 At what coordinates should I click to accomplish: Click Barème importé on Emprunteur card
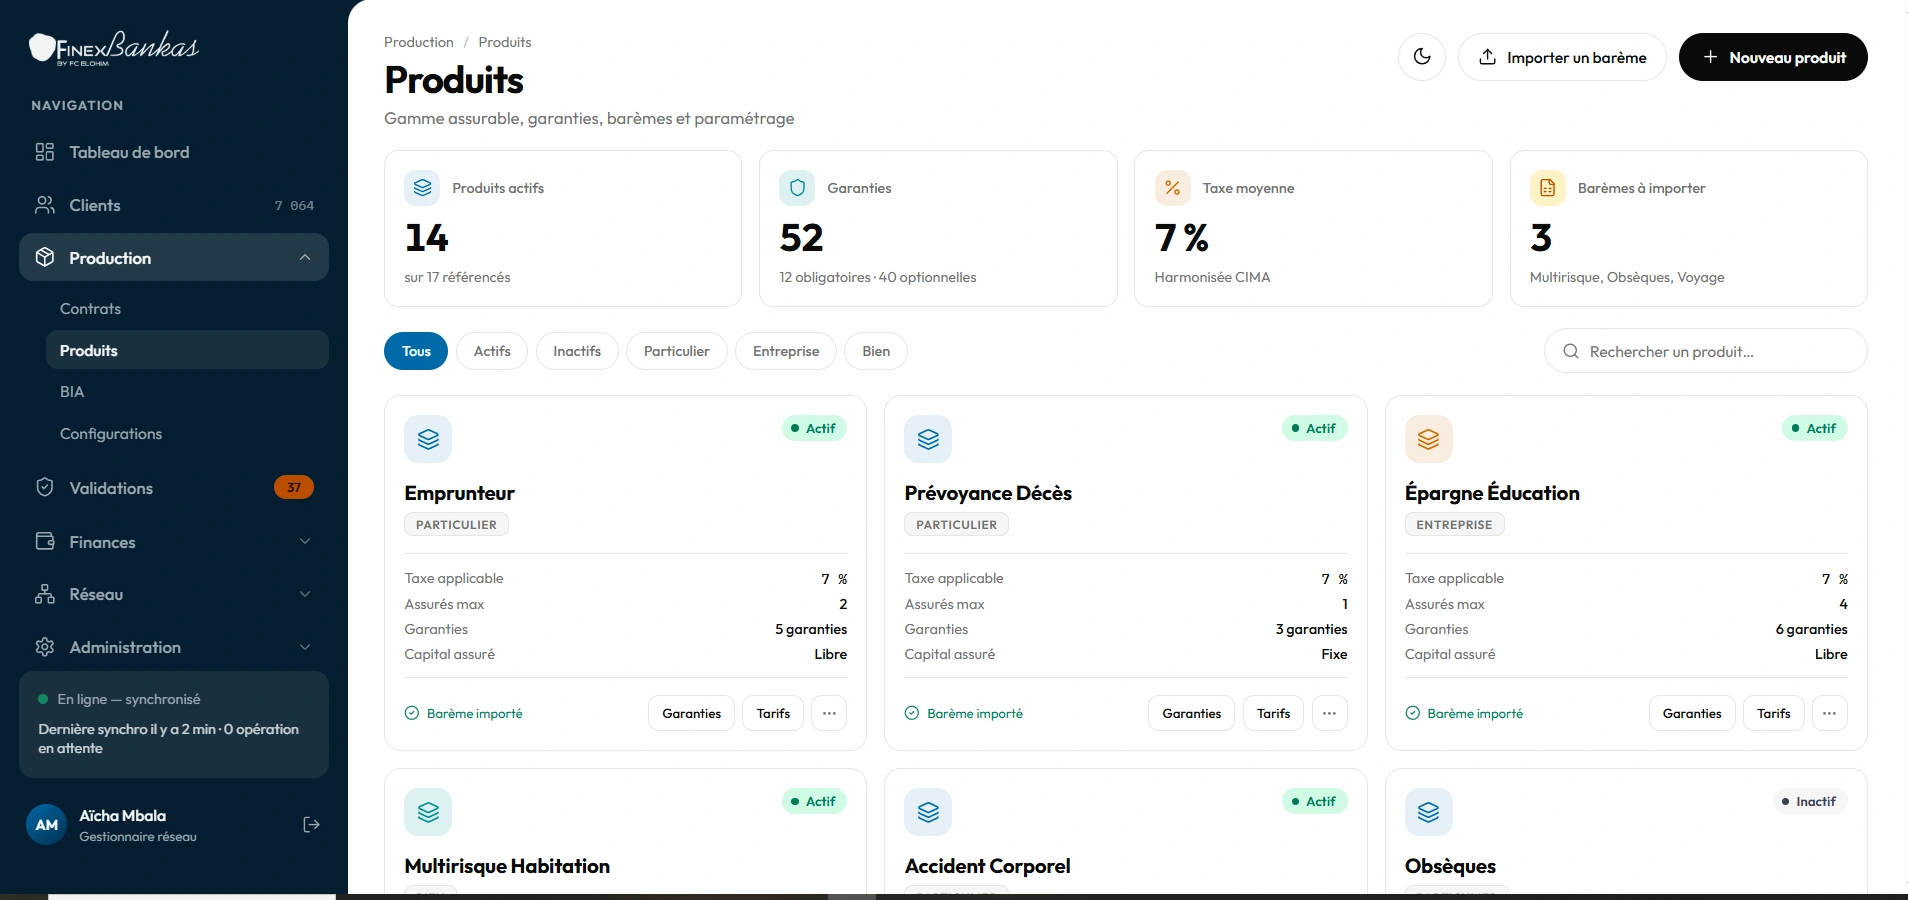(463, 713)
